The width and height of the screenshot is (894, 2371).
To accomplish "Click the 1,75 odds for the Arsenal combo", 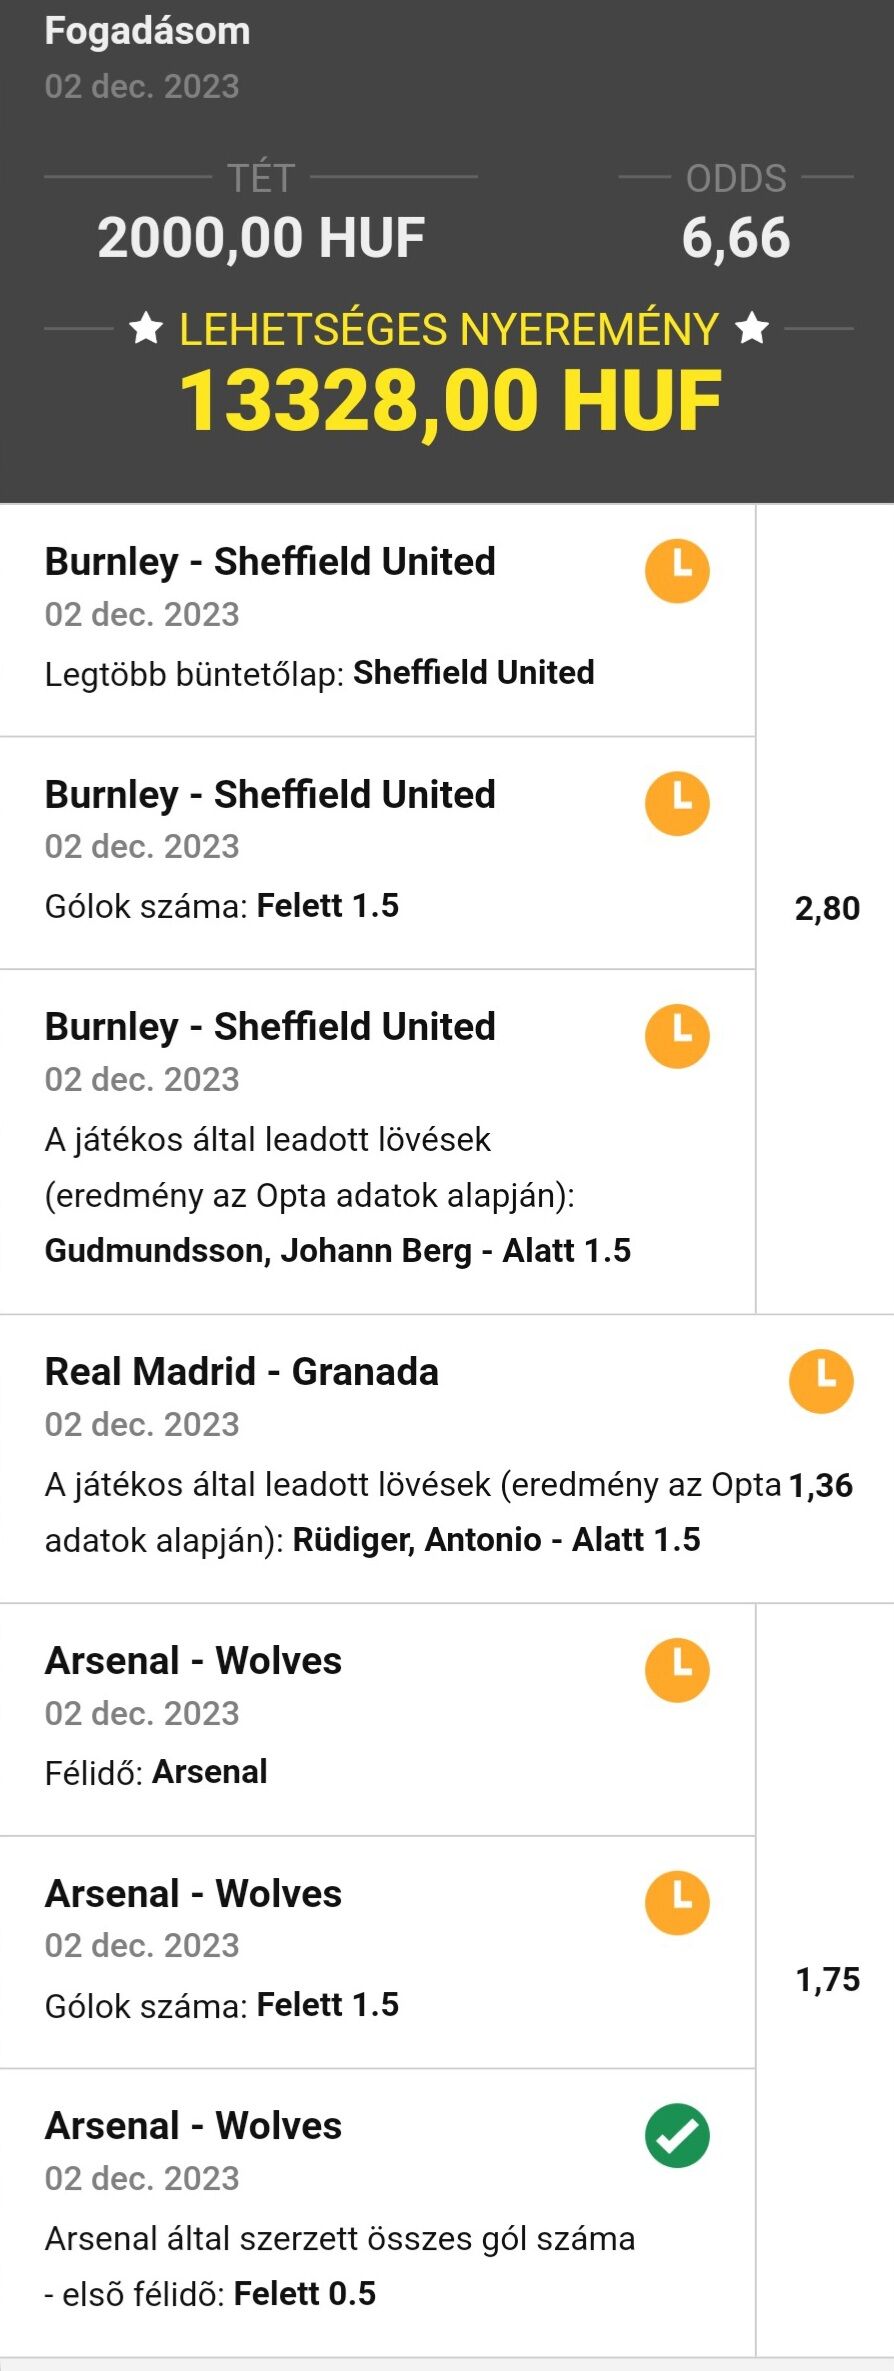I will coord(827,1979).
